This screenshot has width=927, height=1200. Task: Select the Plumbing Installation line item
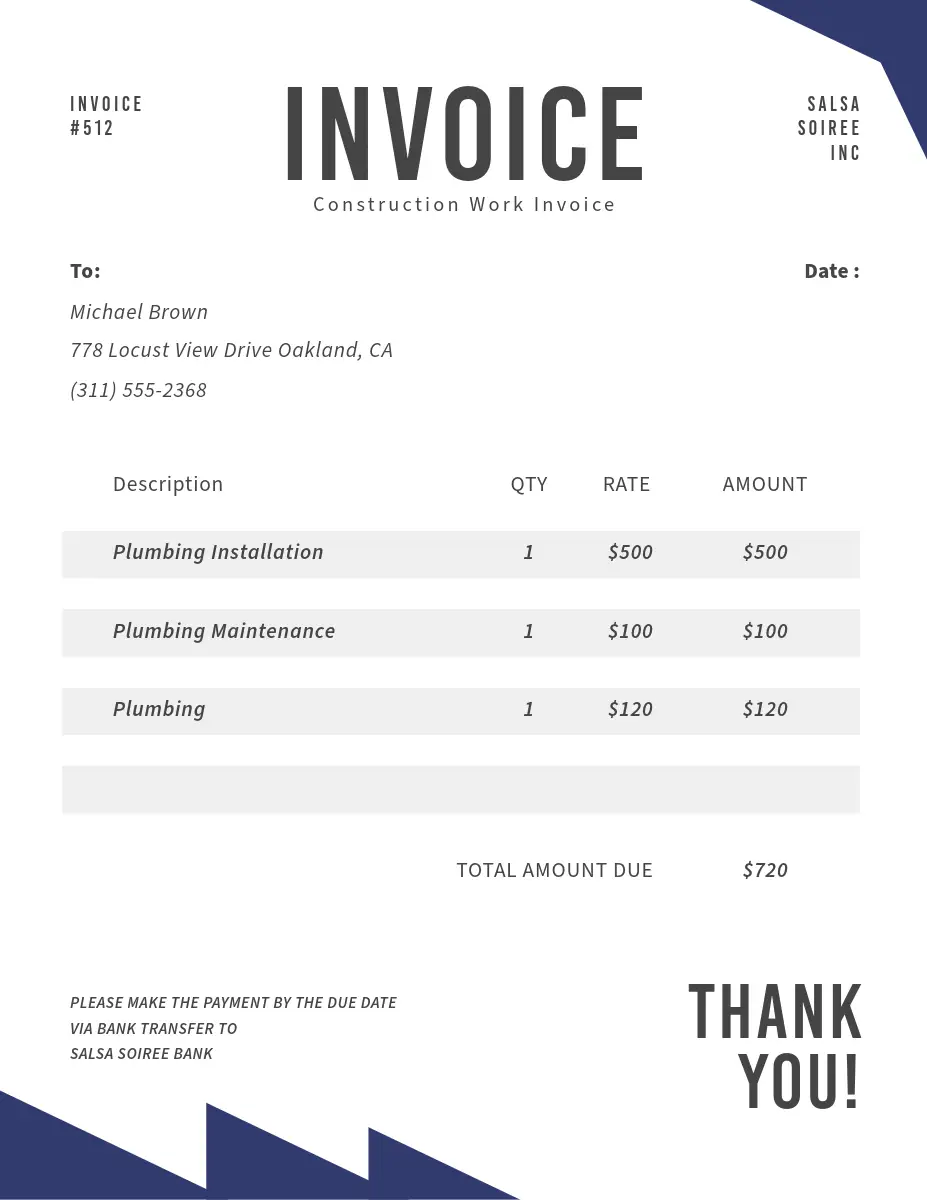[x=218, y=552]
